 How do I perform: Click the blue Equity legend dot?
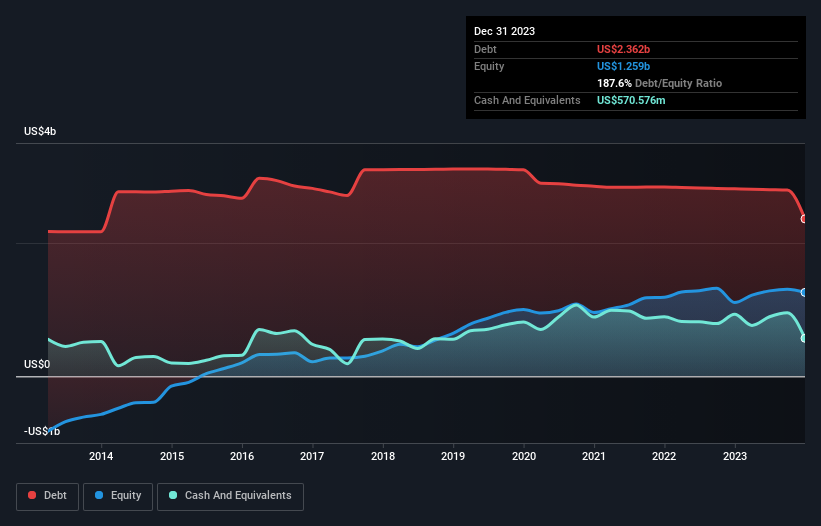(x=99, y=495)
